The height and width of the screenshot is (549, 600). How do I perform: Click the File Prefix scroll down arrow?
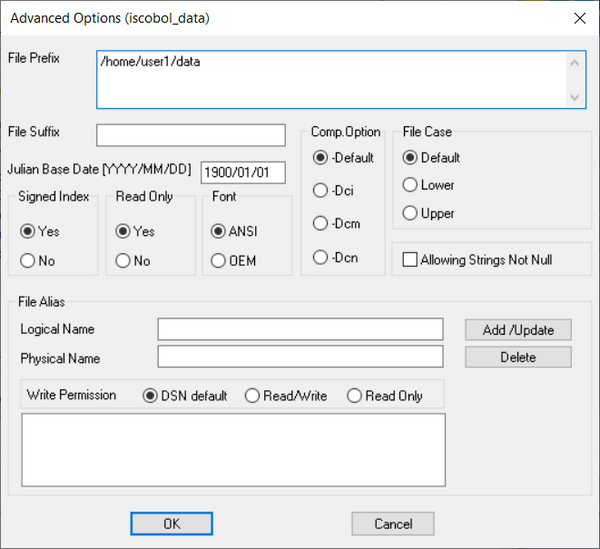574,97
